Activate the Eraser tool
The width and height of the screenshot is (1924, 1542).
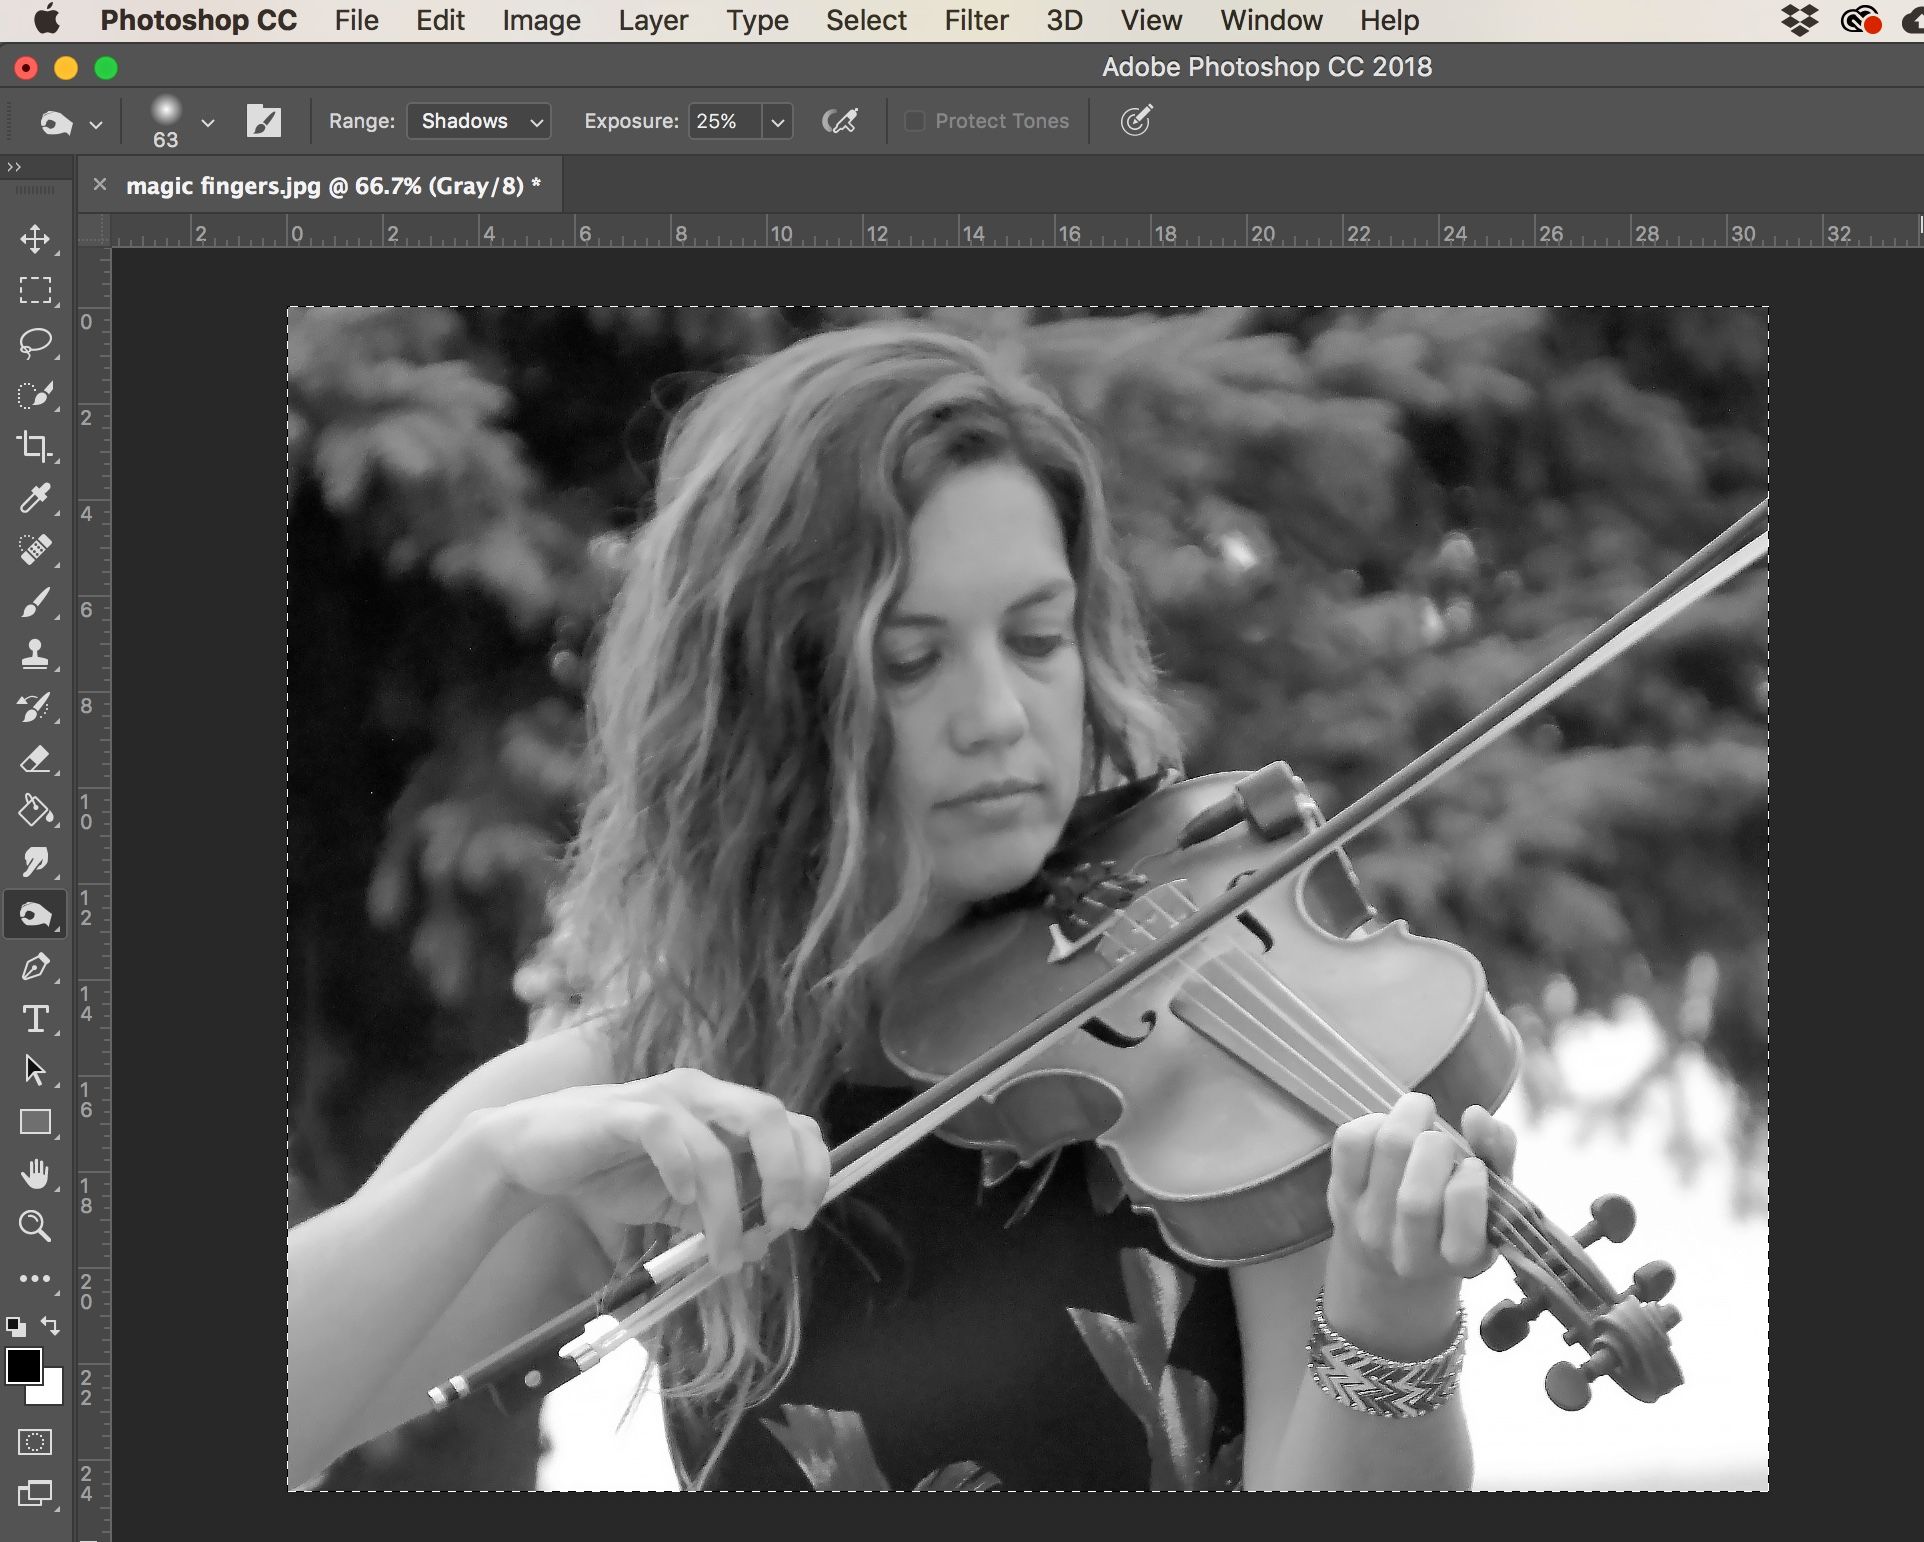tap(35, 760)
